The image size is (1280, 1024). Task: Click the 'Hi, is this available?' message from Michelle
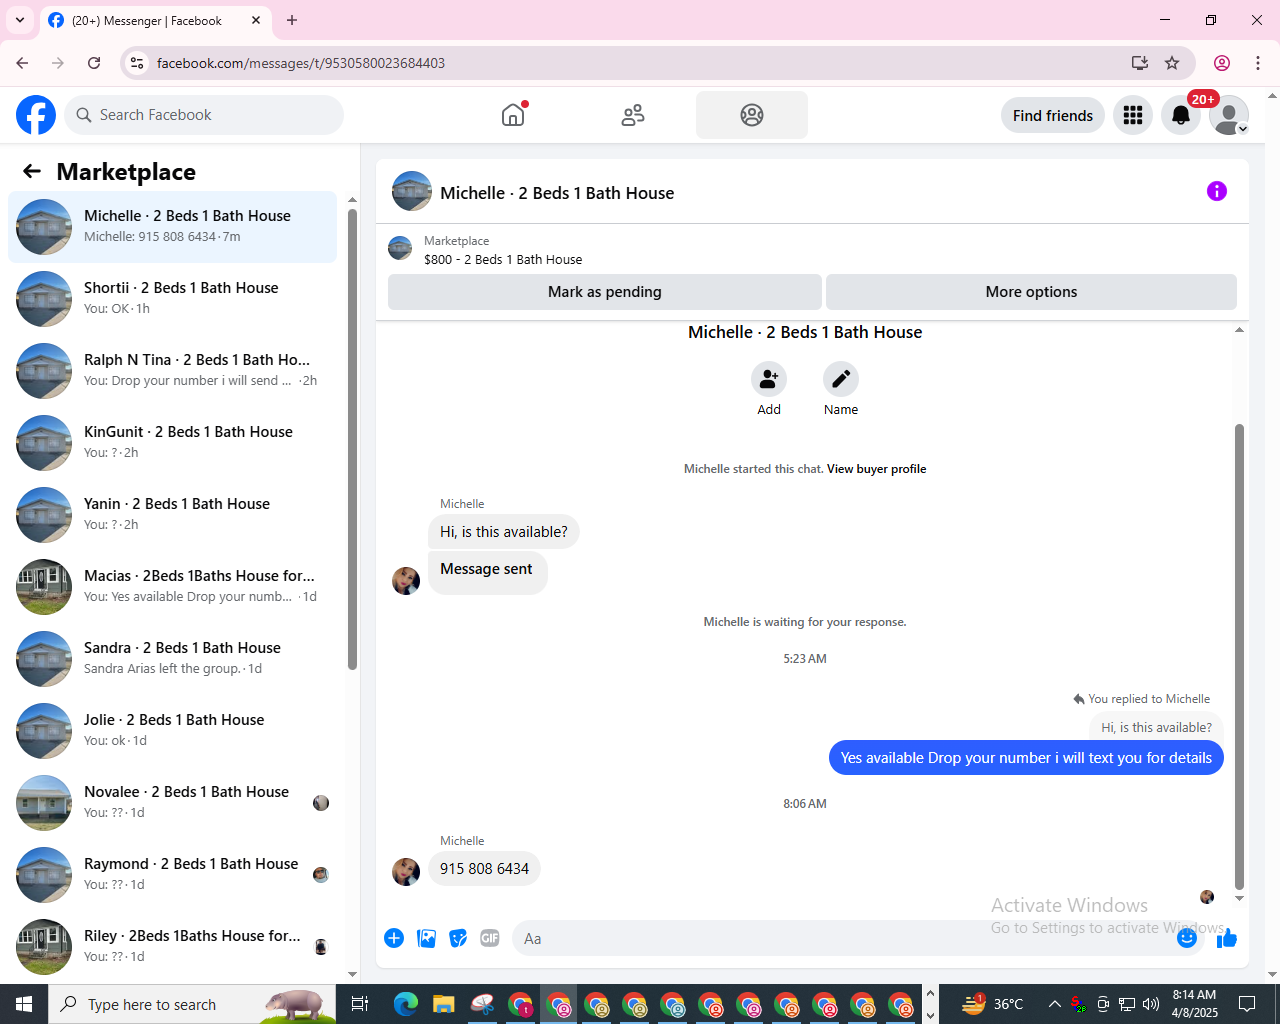coord(504,532)
